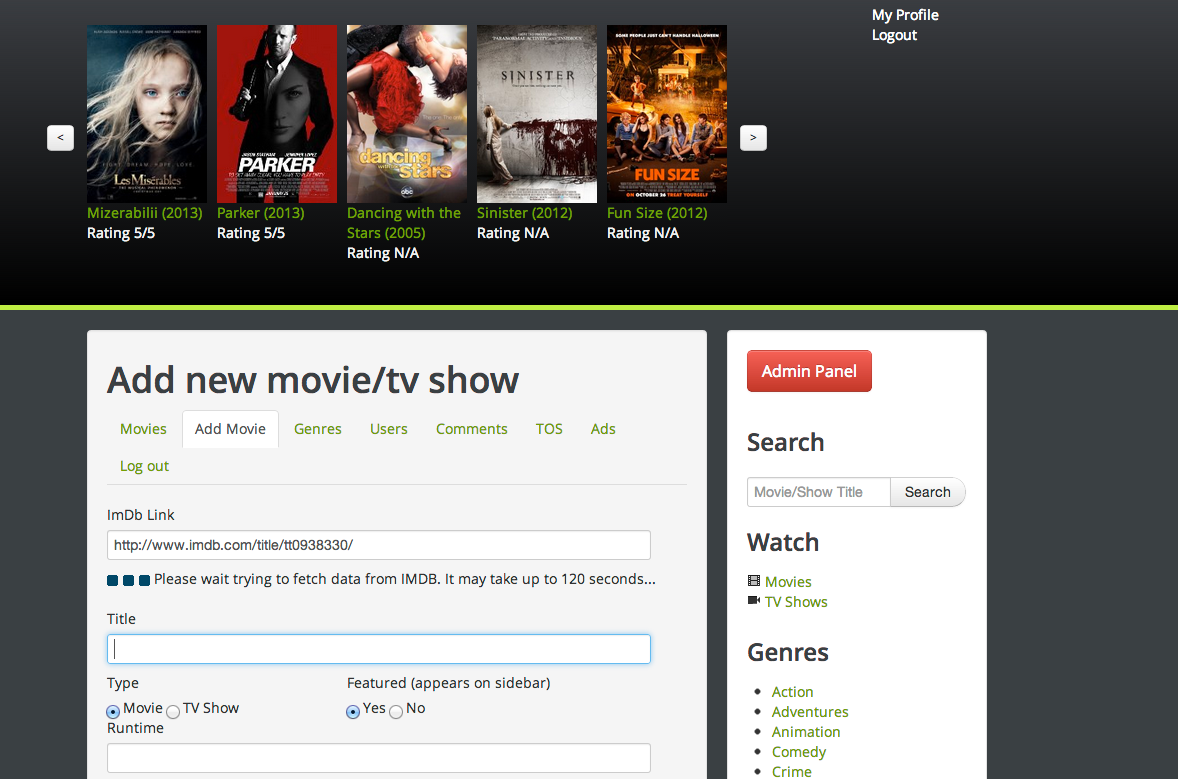Select the Fun Size poster image
The image size is (1178, 779).
pyautogui.click(x=667, y=114)
